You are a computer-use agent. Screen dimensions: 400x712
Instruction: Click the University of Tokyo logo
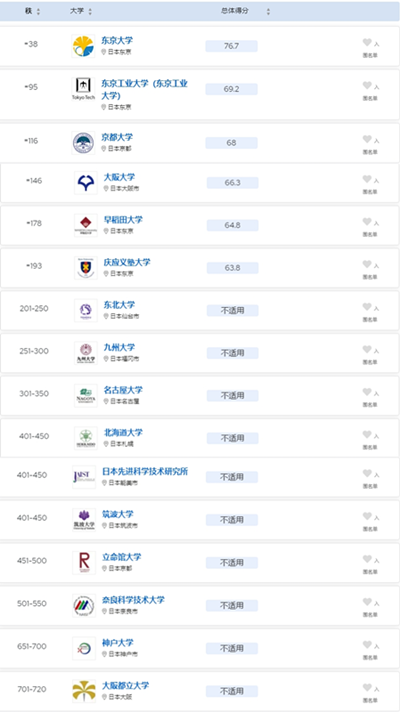(x=84, y=46)
